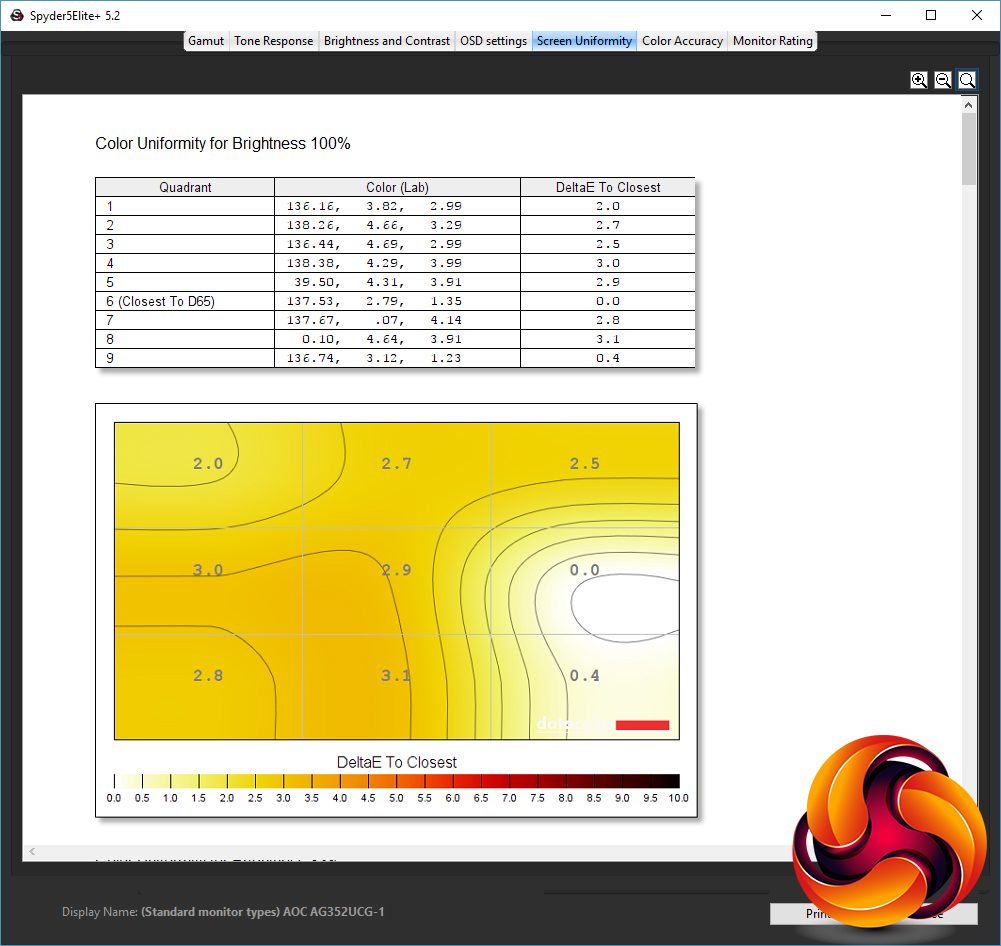Close the Spyder5Elite window
1001x946 pixels.
tap(977, 15)
